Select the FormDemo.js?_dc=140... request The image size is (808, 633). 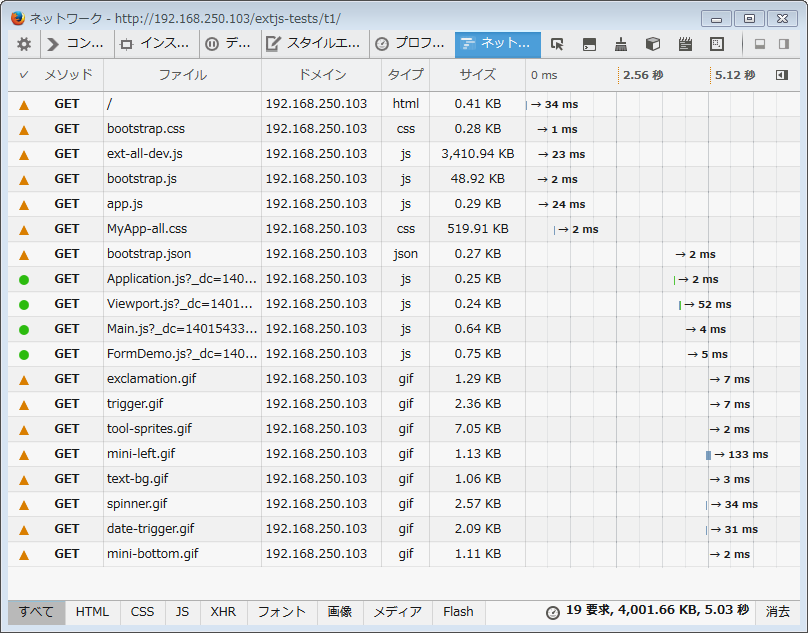(x=181, y=354)
